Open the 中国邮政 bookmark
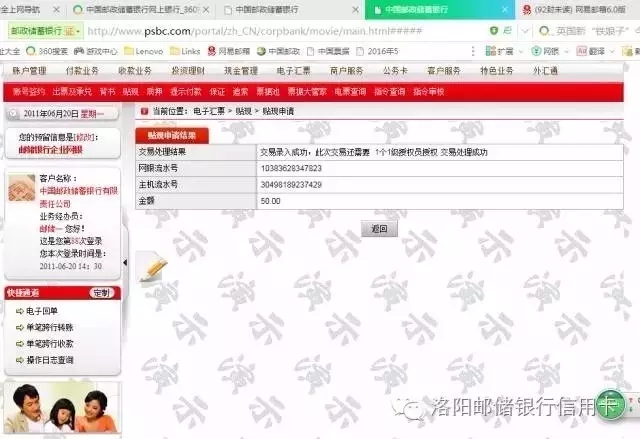The width and height of the screenshot is (640, 439). [278, 51]
